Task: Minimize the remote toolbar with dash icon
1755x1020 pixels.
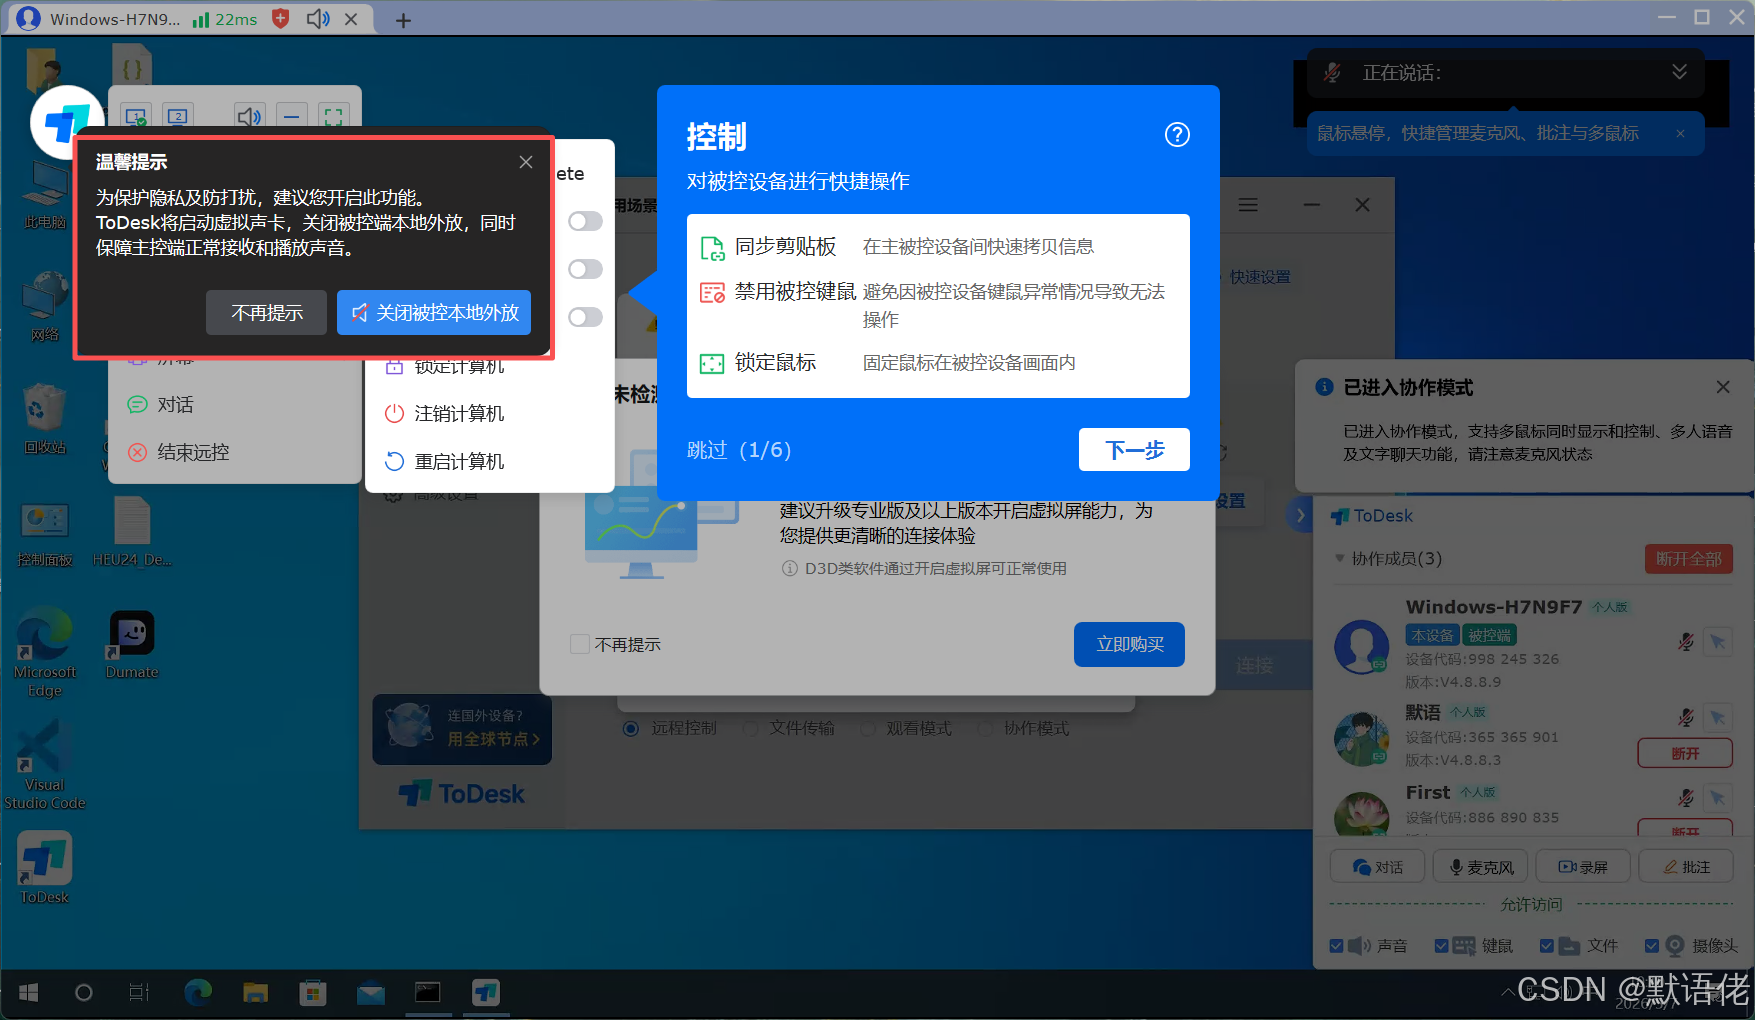Action: coord(291,117)
